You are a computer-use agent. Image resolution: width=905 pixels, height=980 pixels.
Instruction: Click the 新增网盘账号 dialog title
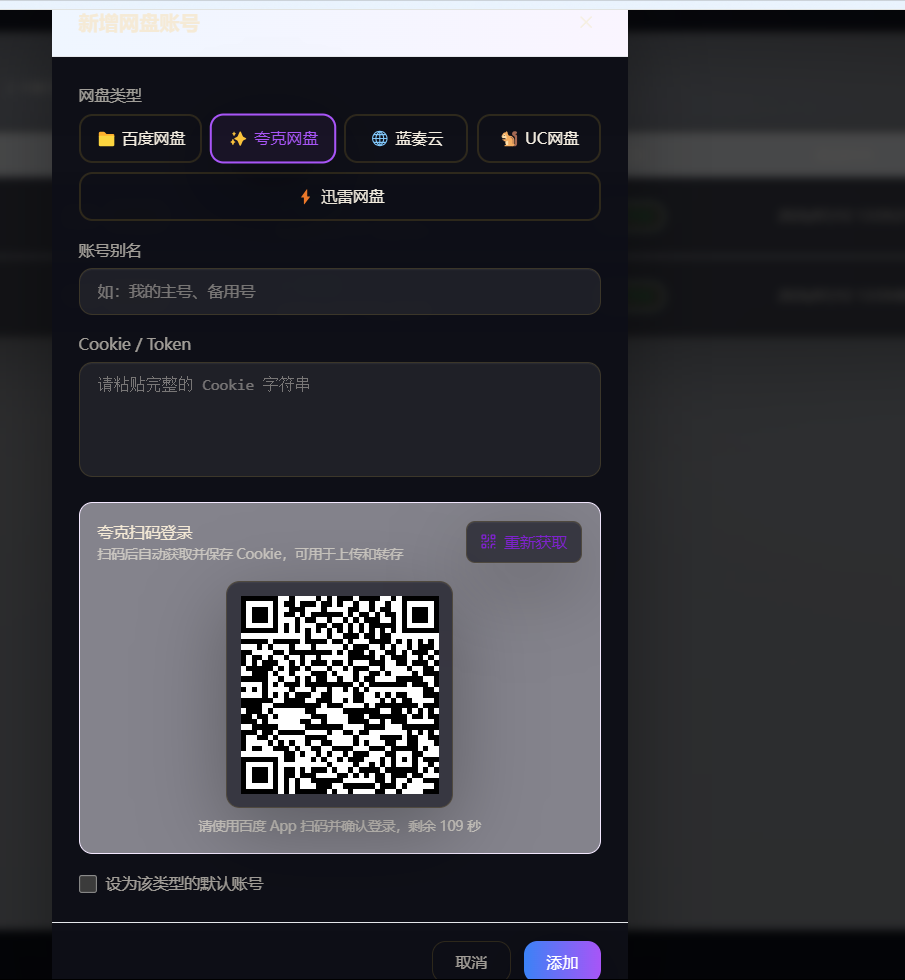coord(139,24)
